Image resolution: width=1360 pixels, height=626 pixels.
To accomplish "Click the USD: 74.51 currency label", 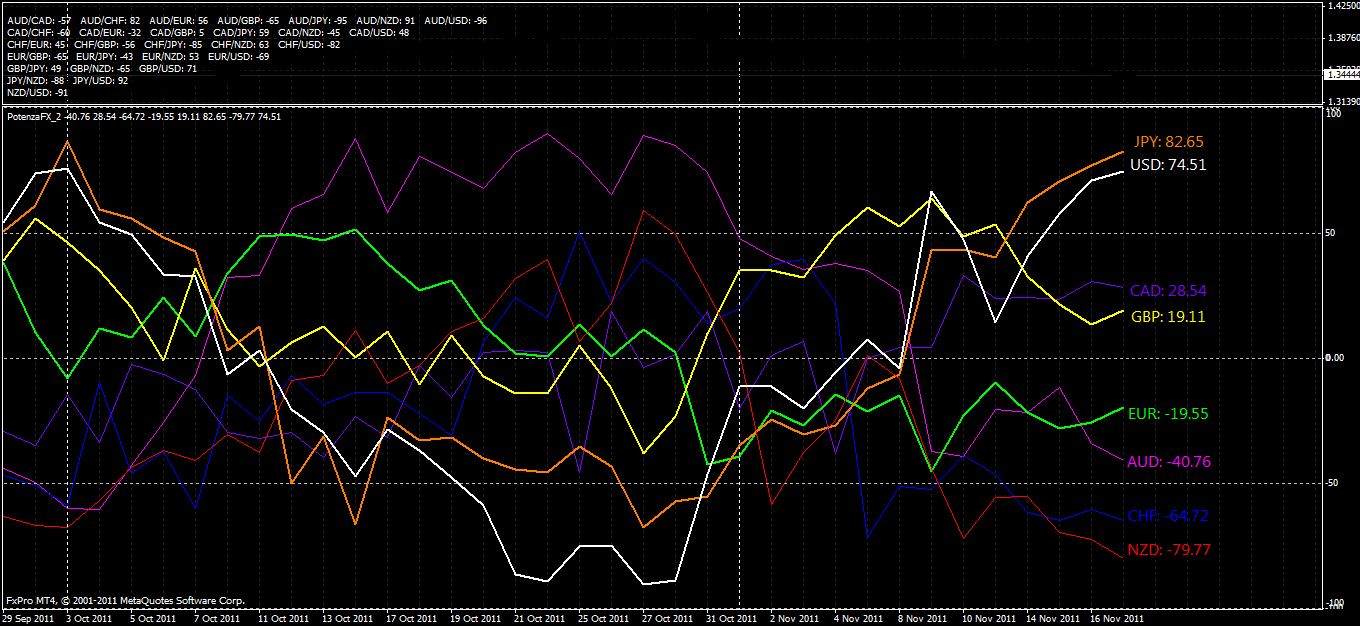I will coord(1167,165).
